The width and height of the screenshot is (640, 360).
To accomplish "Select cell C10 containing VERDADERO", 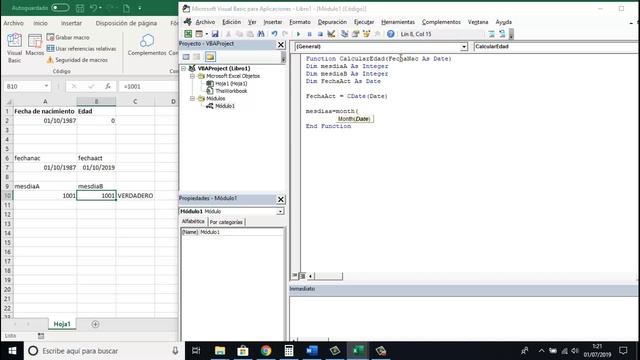I will (x=135, y=196).
